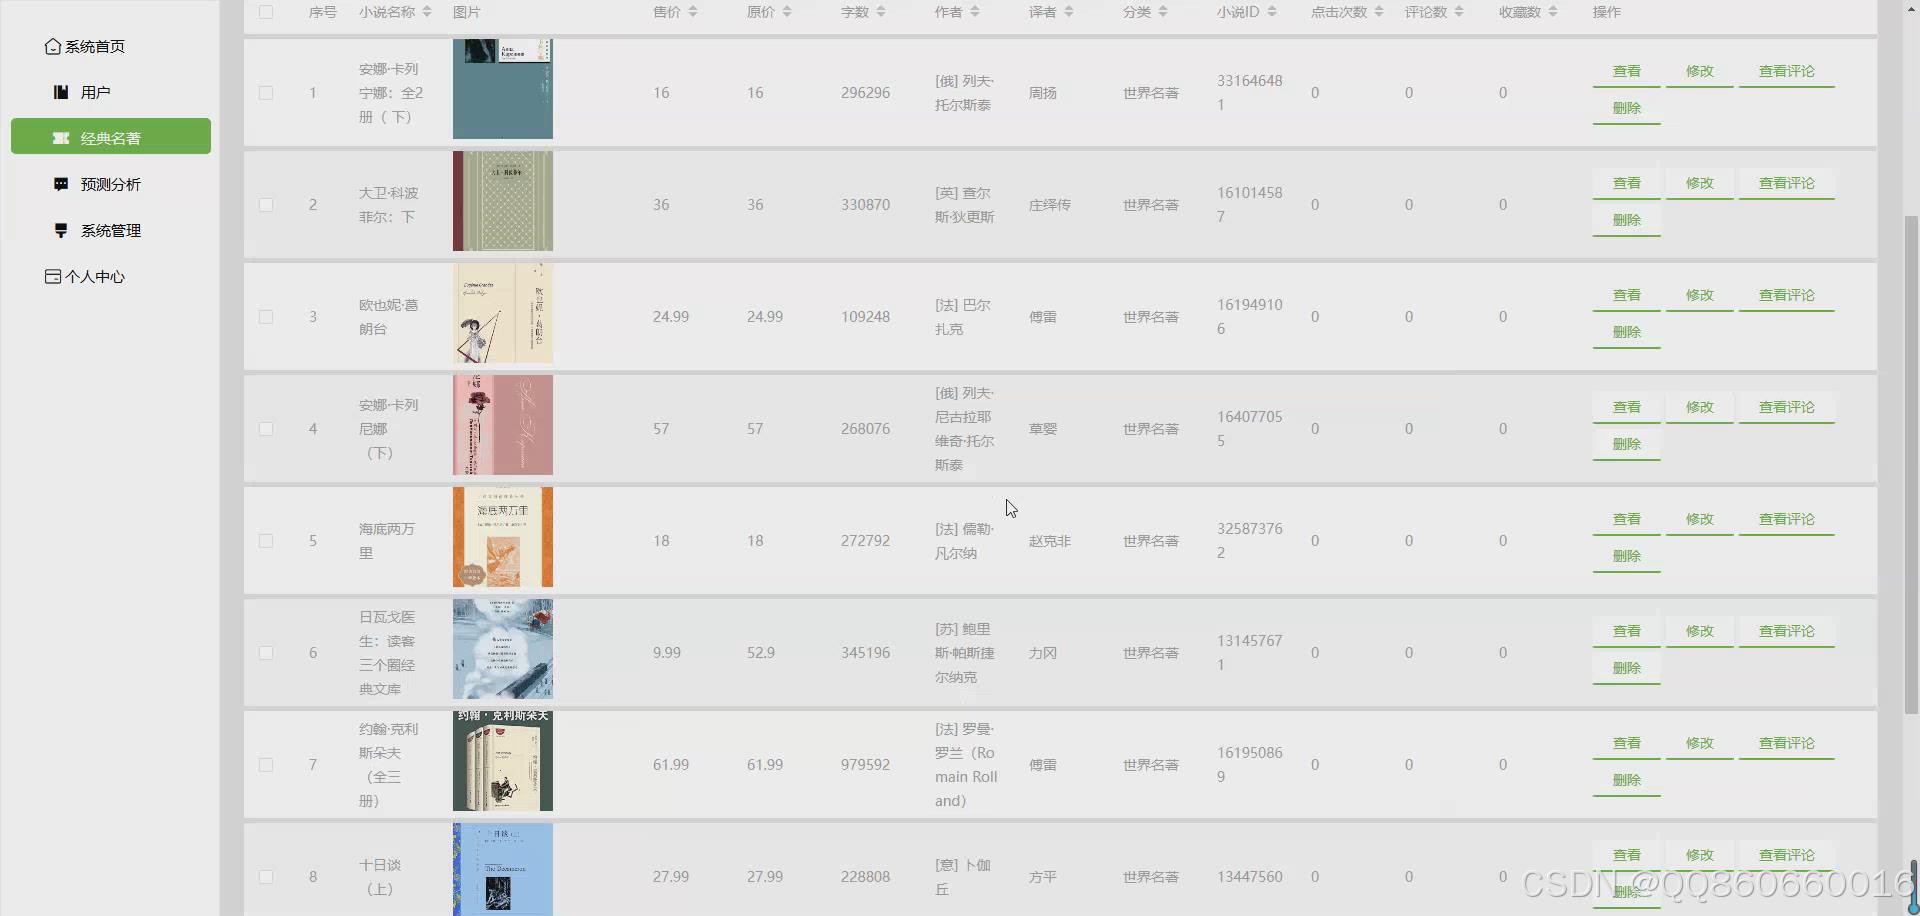Sort by 小说ID using its sort arrows
Image resolution: width=1920 pixels, height=916 pixels.
click(1272, 12)
